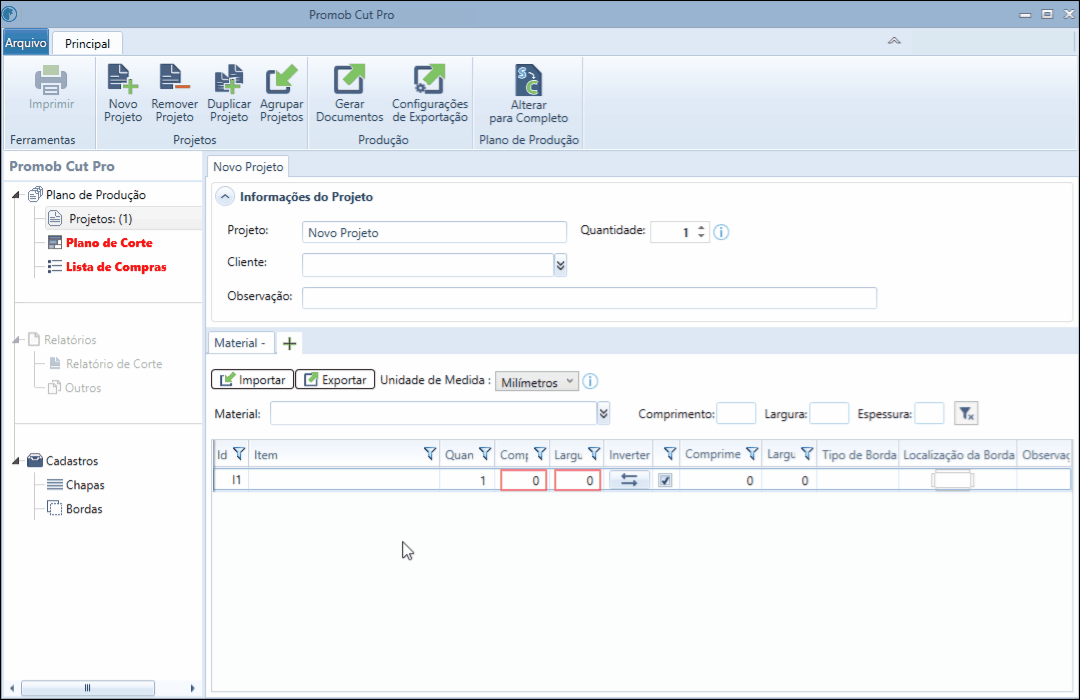Open the Unidade de Medida Milímetros dropdown
Viewport: 1080px width, 700px height.
coord(537,382)
